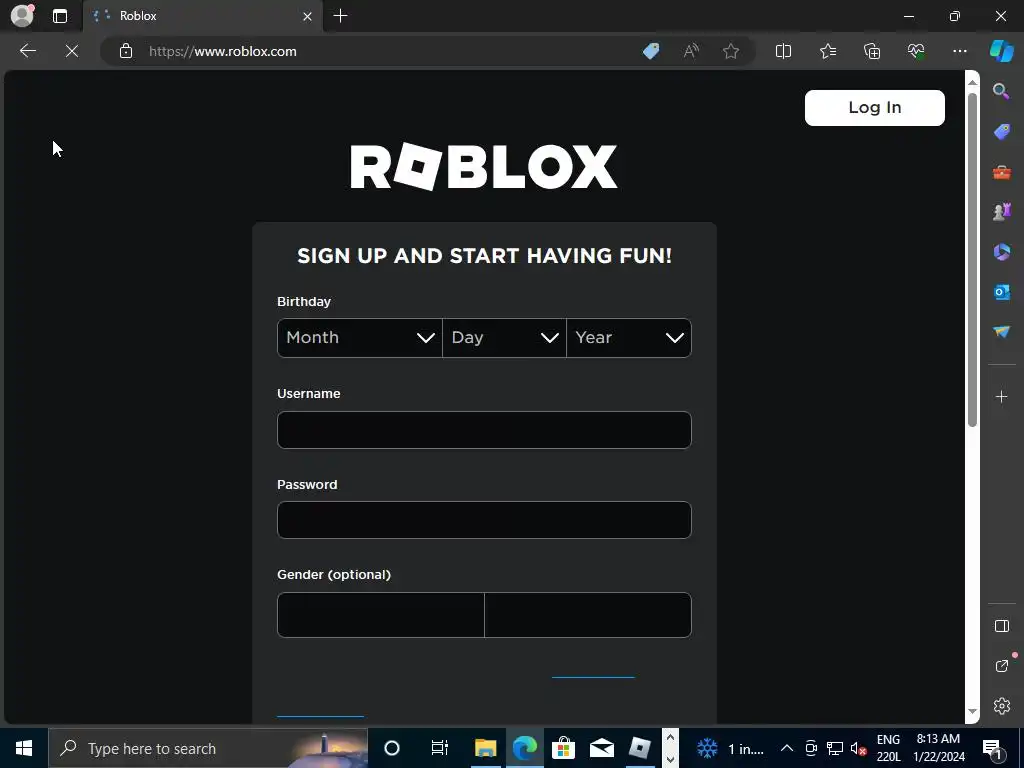
Task: Stop loading the page
Action: pos(72,51)
